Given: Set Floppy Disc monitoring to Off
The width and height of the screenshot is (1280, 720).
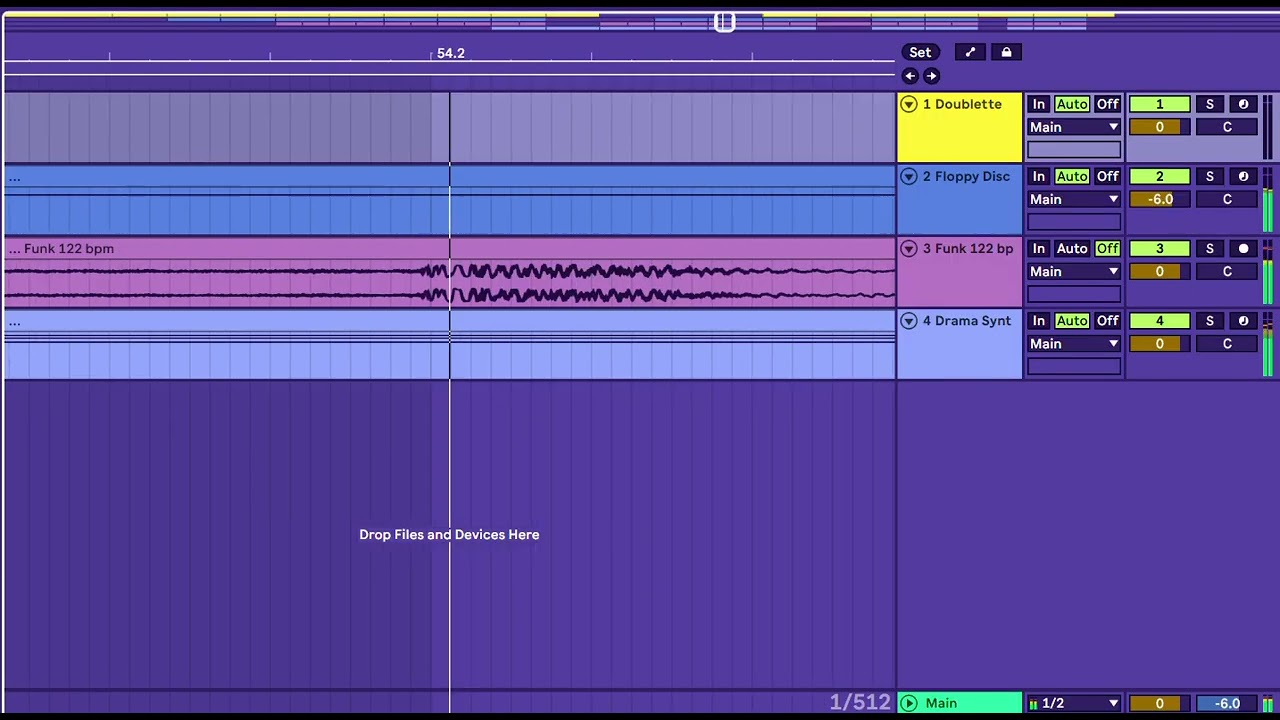Looking at the screenshot, I should (x=1107, y=176).
